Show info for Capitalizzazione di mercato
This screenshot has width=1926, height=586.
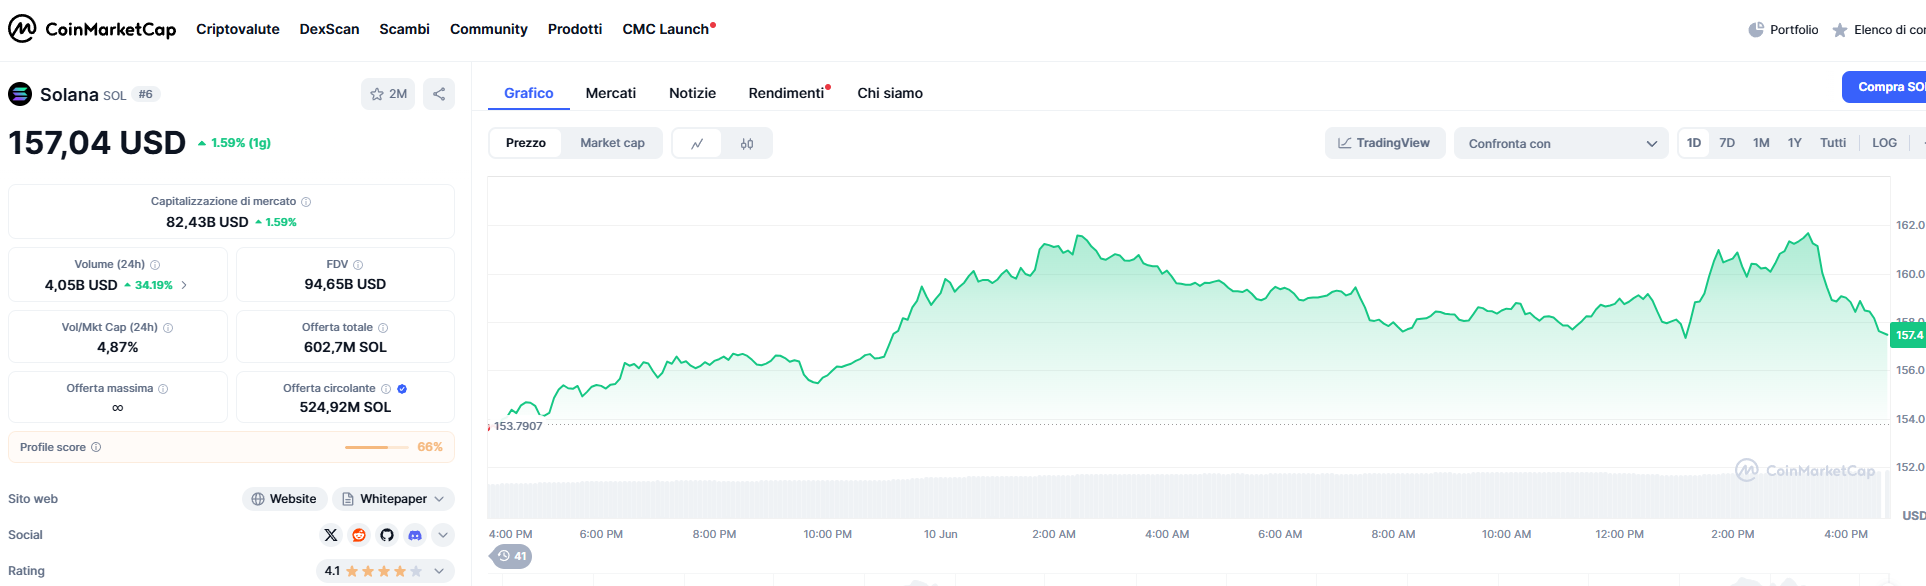pos(306,202)
